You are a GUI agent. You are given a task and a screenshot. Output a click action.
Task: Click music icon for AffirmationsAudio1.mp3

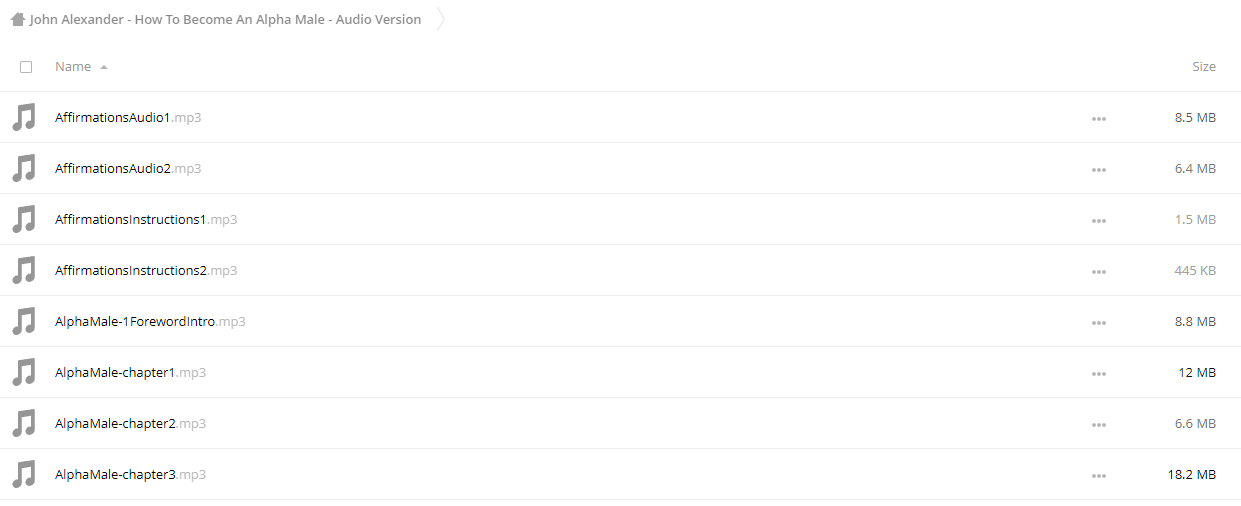[24, 117]
